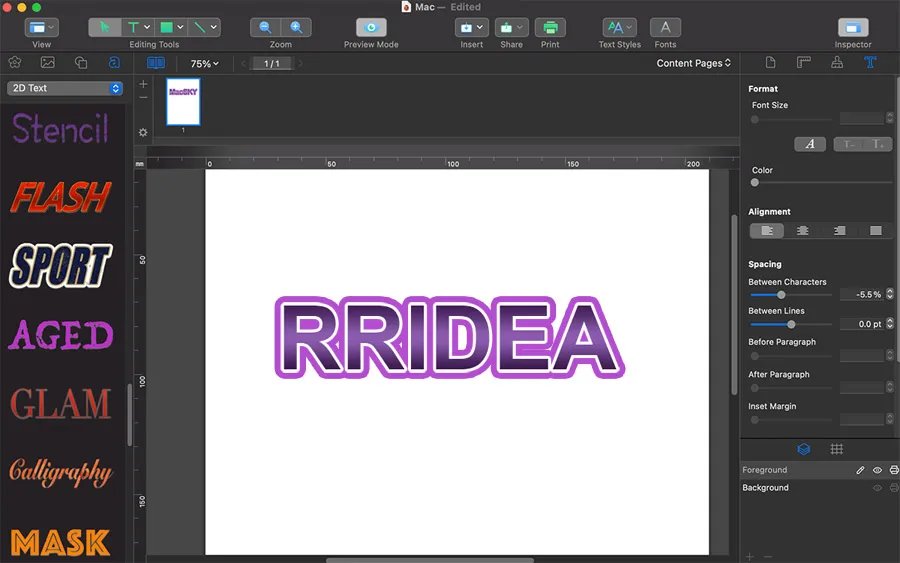This screenshot has height=563, width=900.
Task: Click the pencil icon on the Foreground layer
Action: [x=860, y=470]
